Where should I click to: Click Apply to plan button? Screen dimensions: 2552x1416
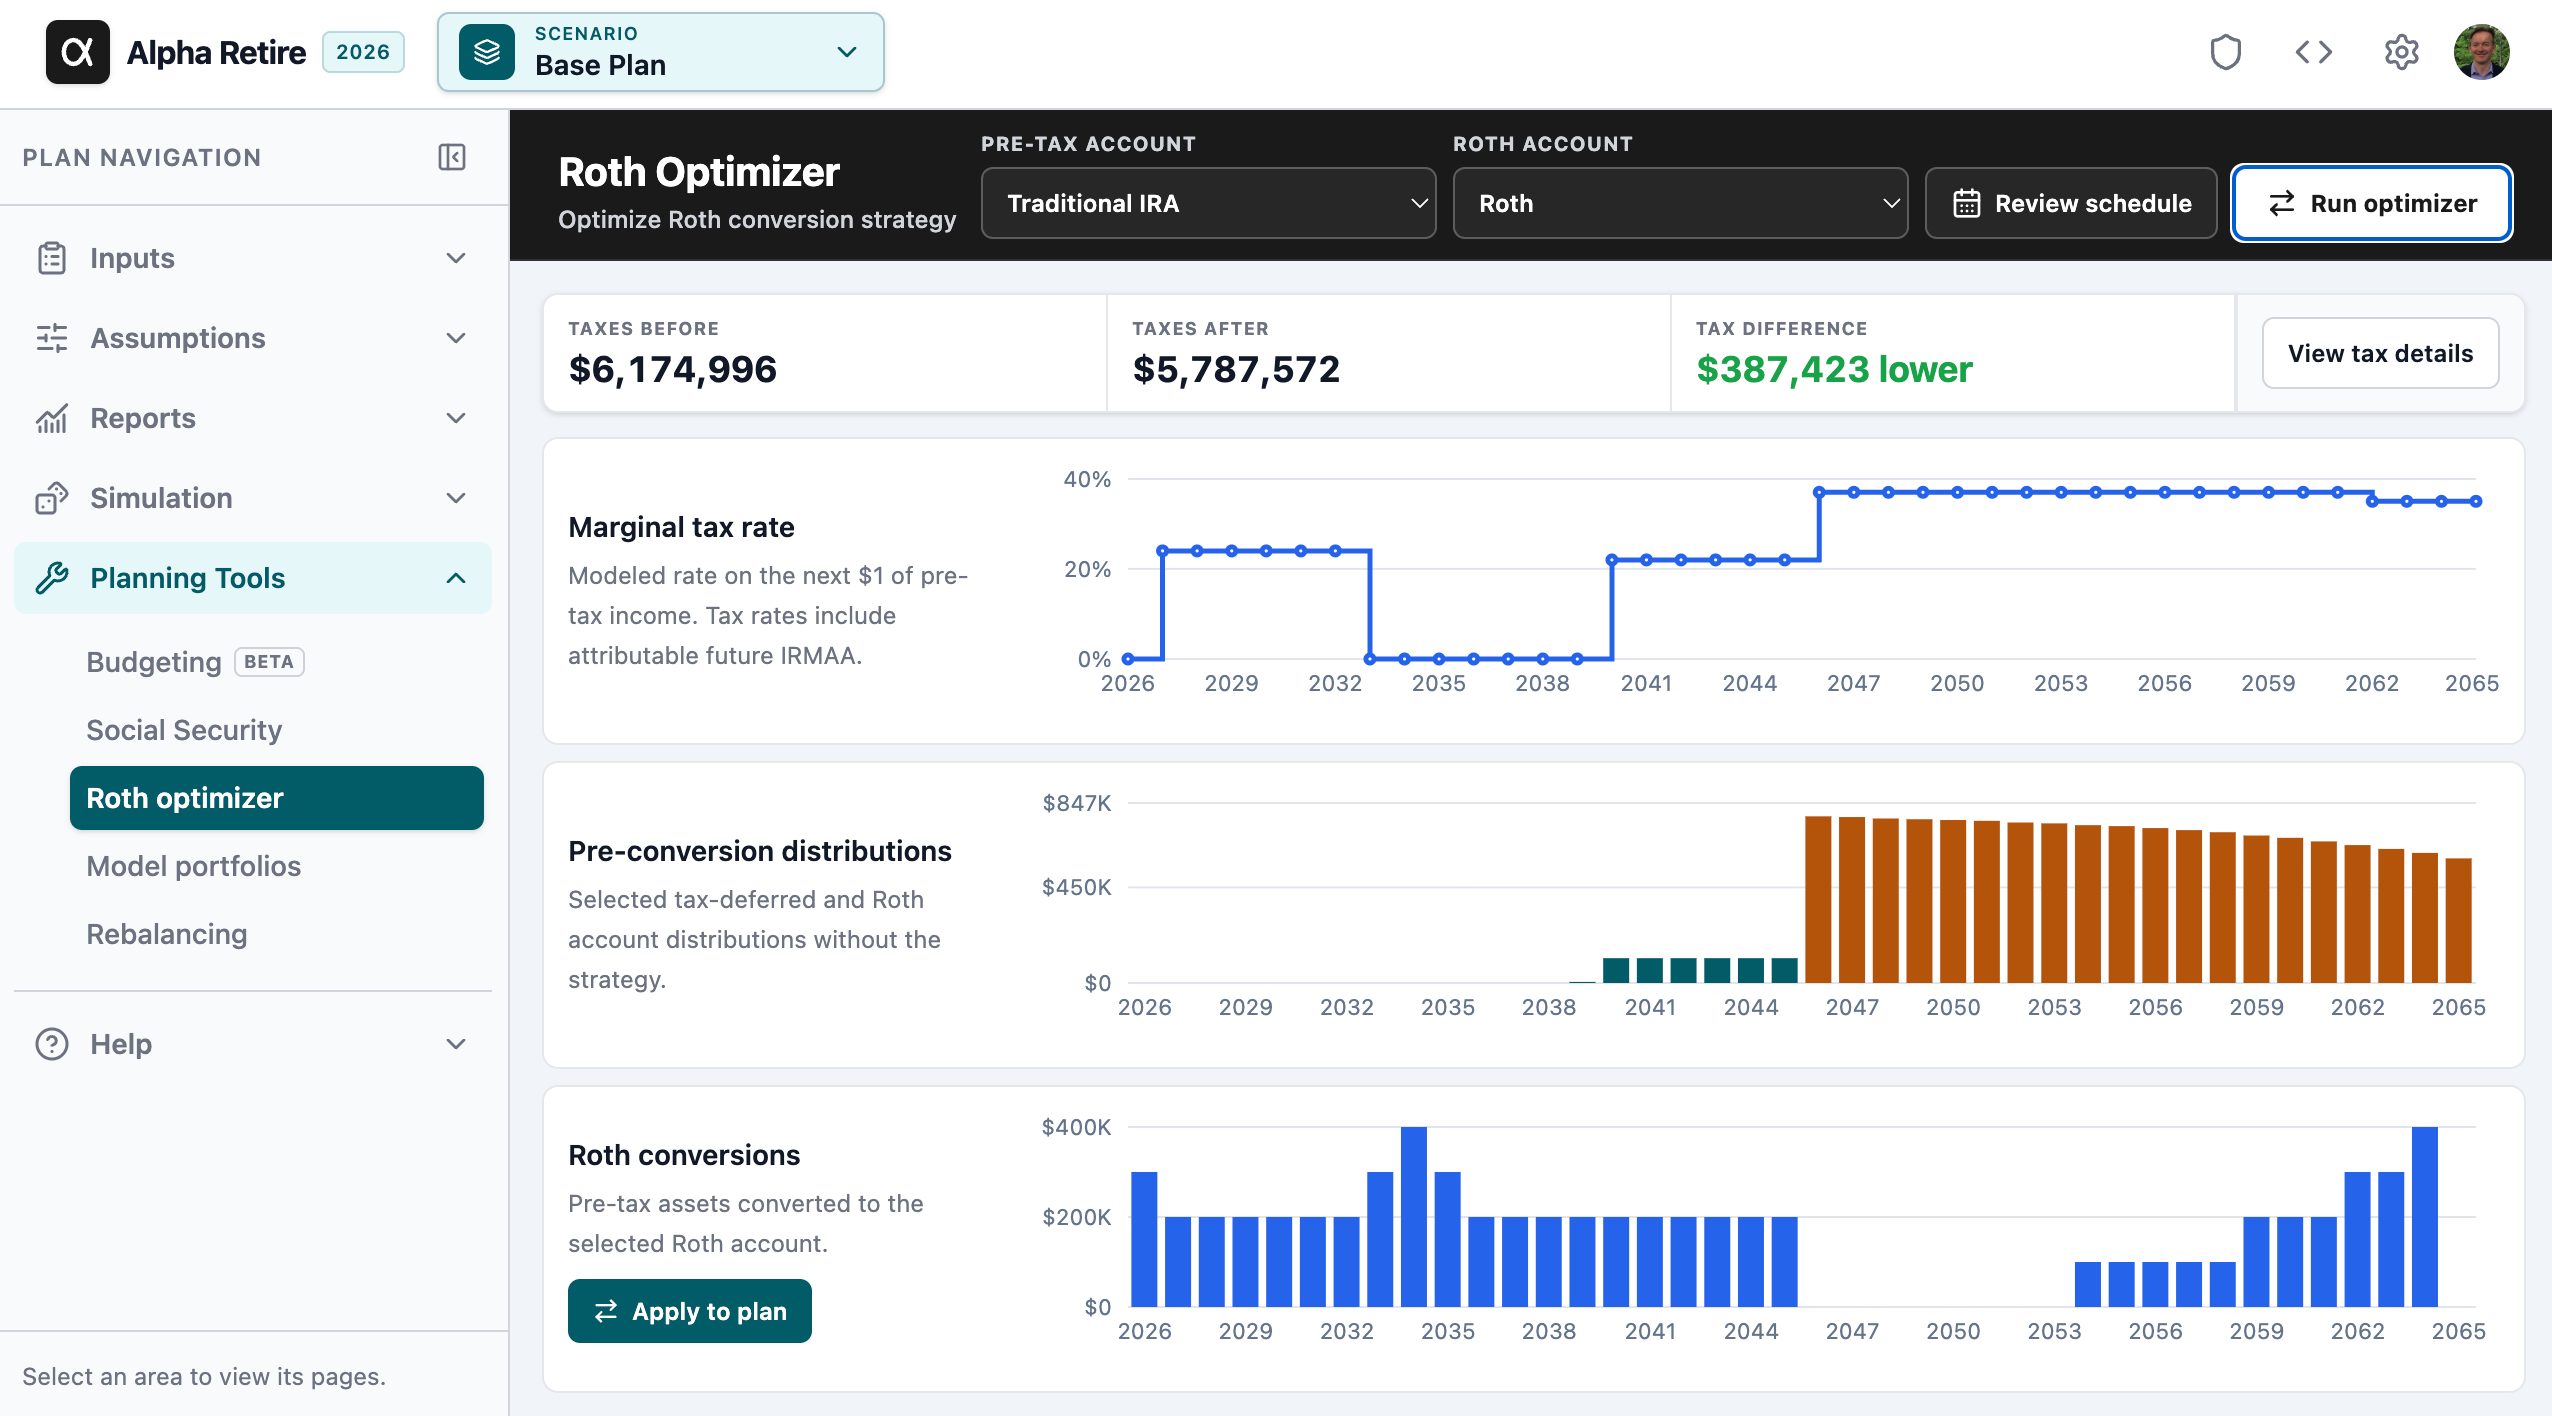coord(690,1311)
